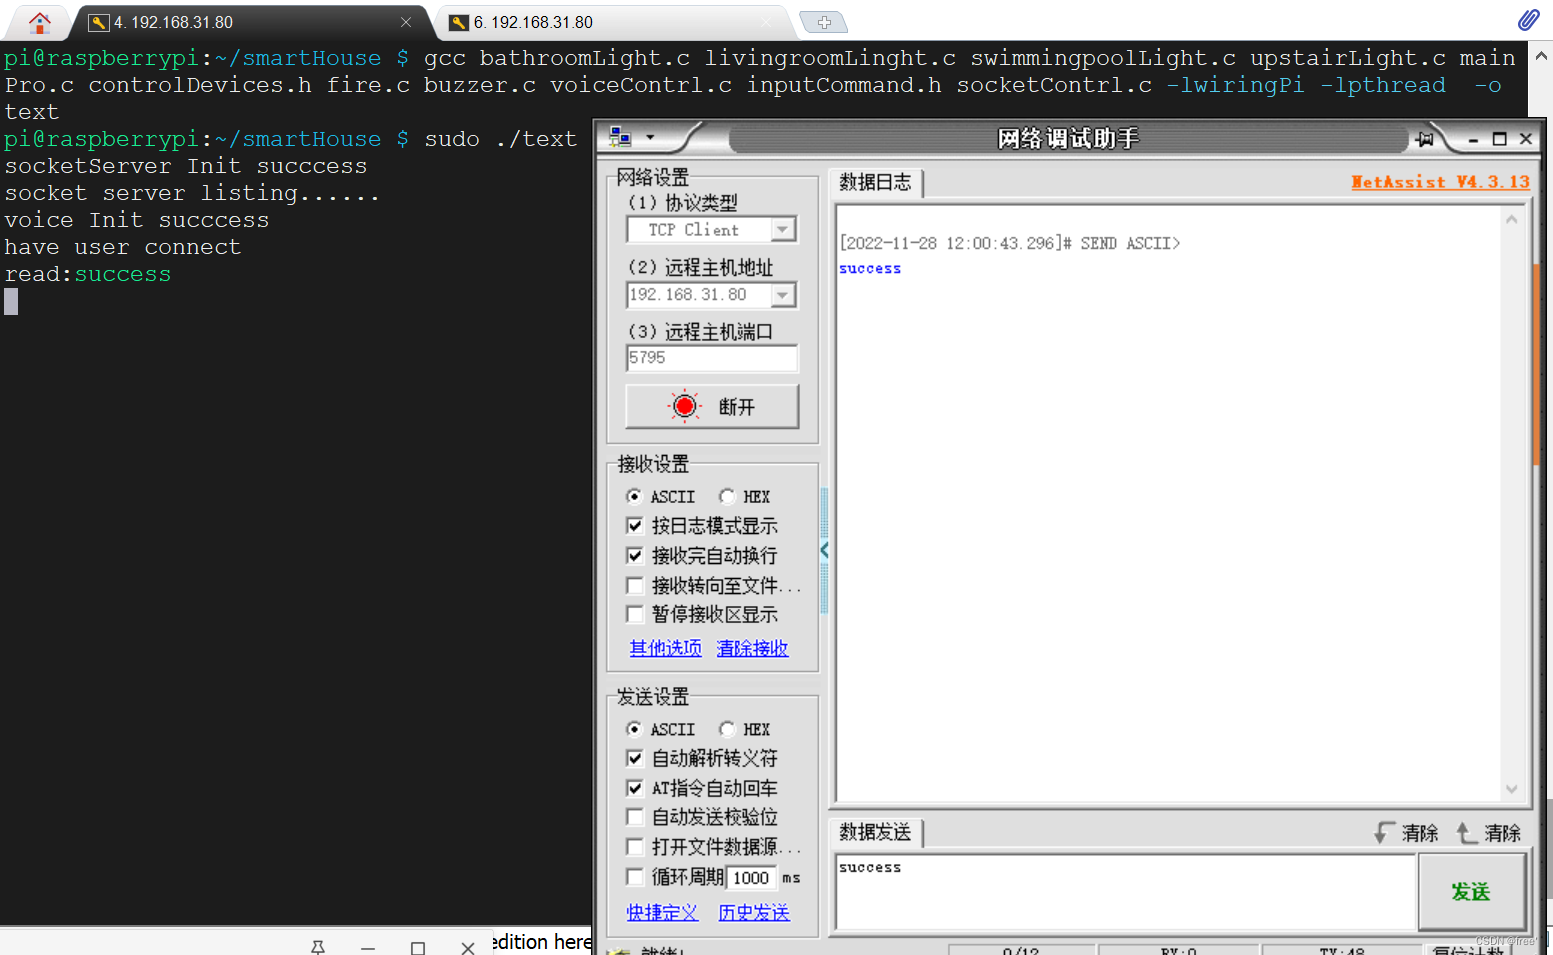
Task: Click 清除接收 link
Action: pos(752,648)
